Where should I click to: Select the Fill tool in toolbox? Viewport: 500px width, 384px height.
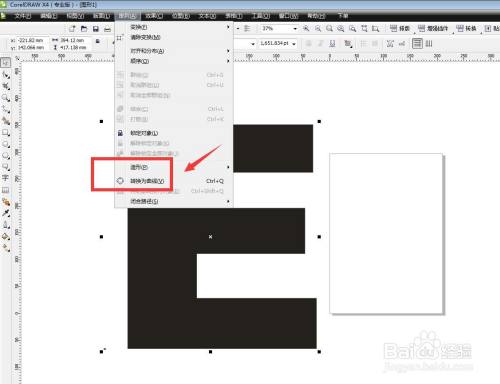click(6, 236)
